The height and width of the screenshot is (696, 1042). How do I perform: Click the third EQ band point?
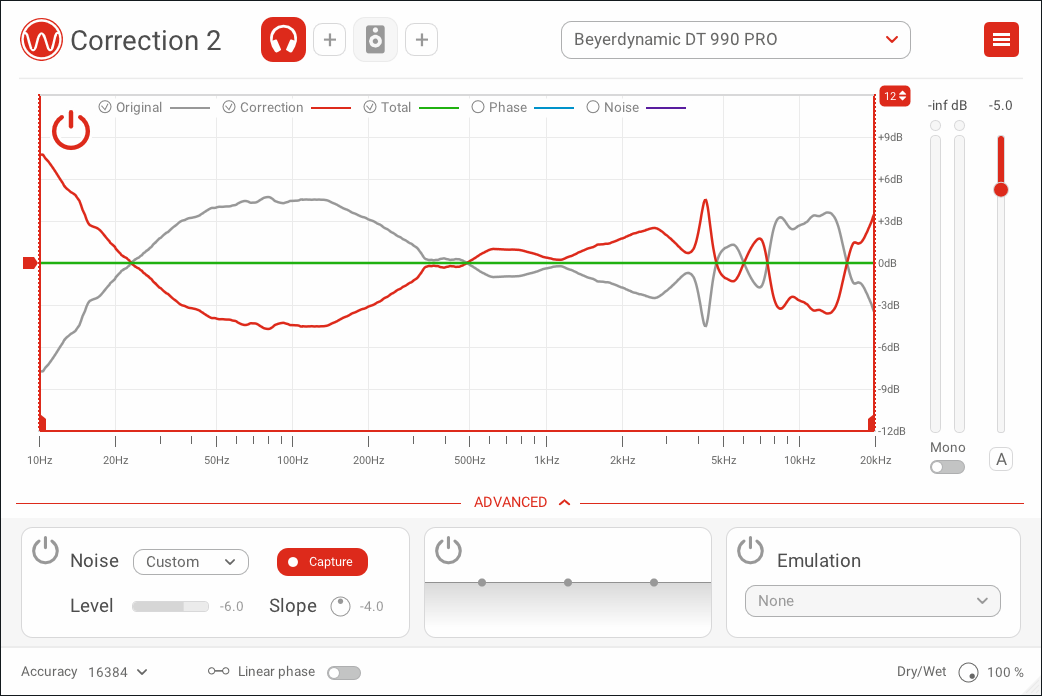(x=654, y=582)
